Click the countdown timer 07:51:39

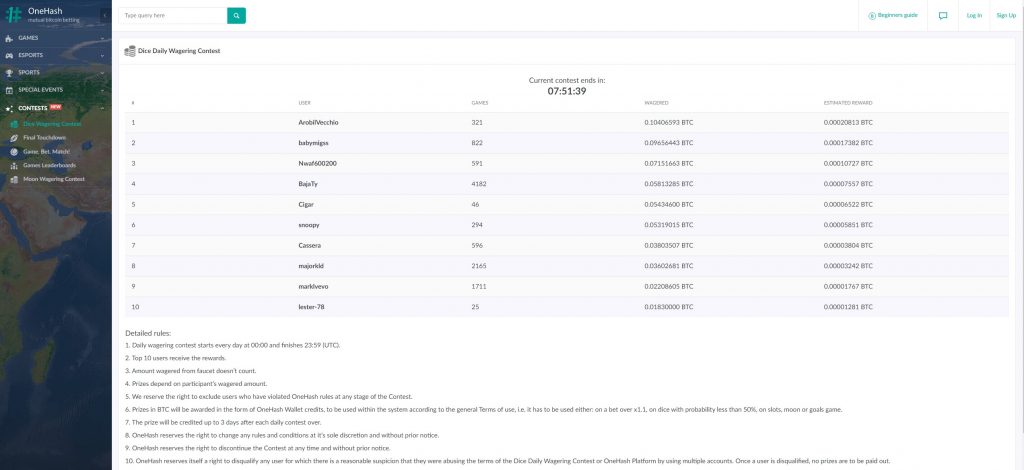tap(567, 91)
